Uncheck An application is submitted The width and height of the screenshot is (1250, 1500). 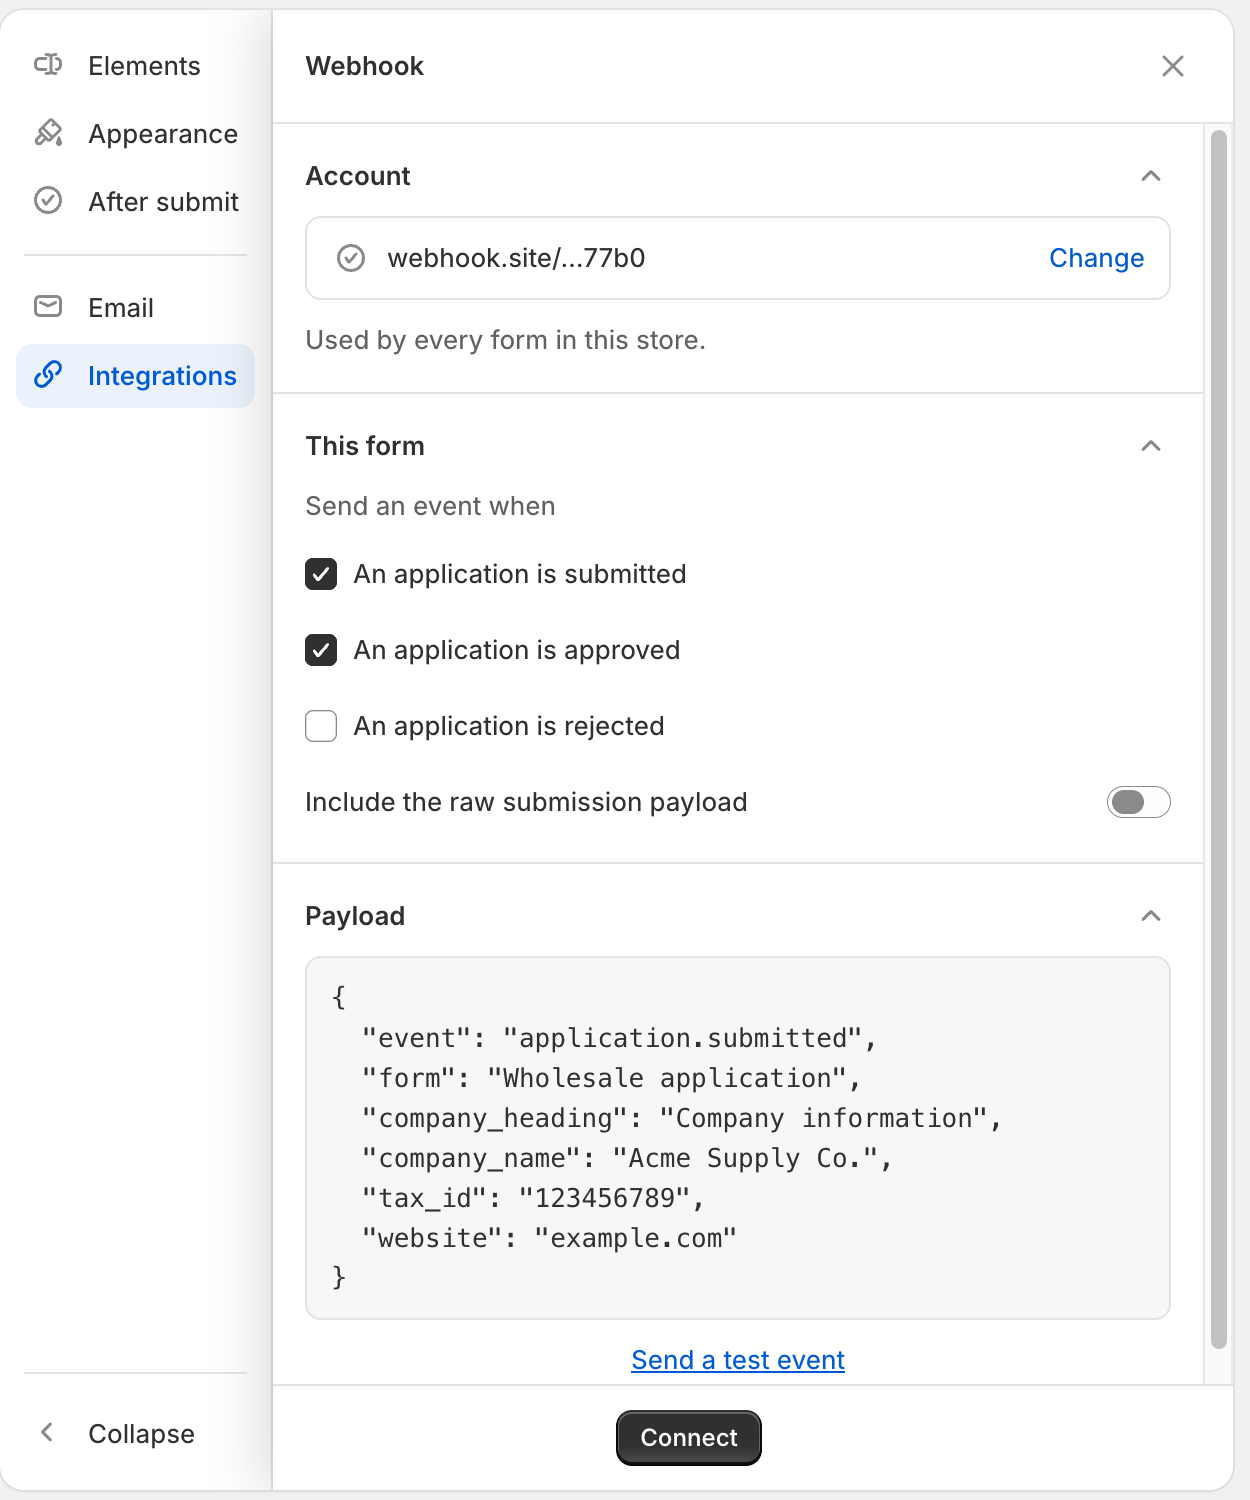[321, 574]
